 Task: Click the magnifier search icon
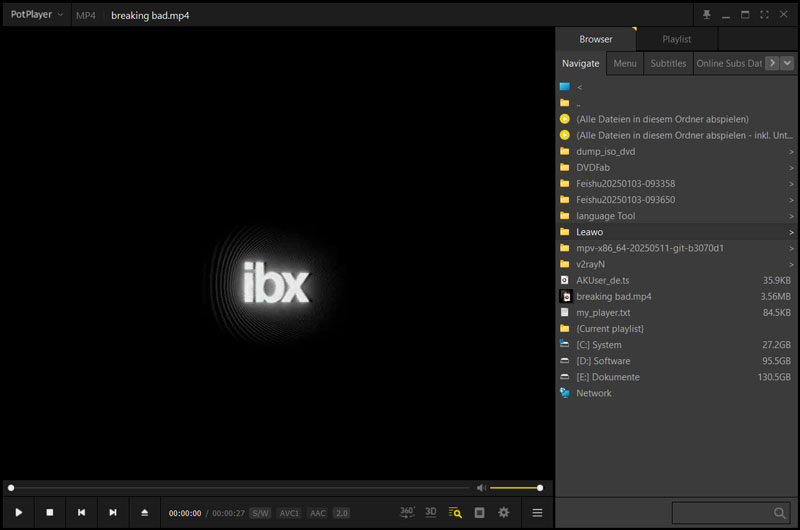coord(780,513)
